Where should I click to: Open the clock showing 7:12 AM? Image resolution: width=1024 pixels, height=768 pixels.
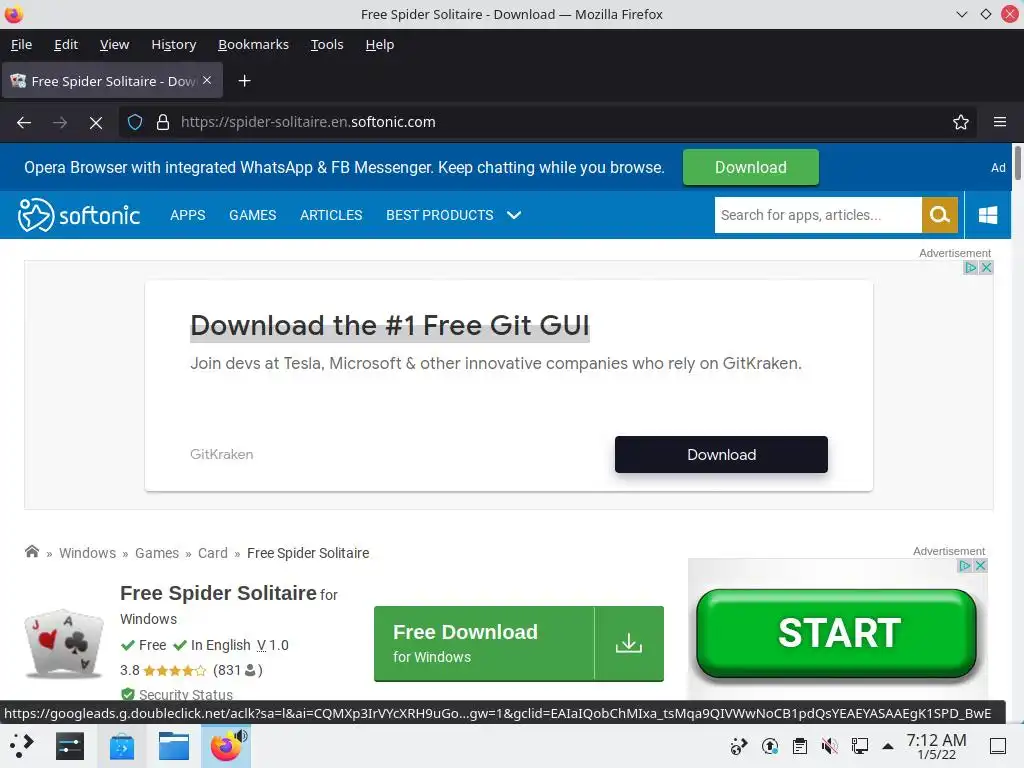coord(936,746)
